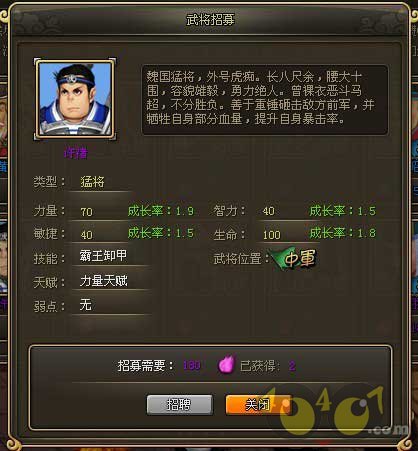Click the 弱点 weakness value 无
Viewport: 418px width, 451px height.
[x=85, y=305]
